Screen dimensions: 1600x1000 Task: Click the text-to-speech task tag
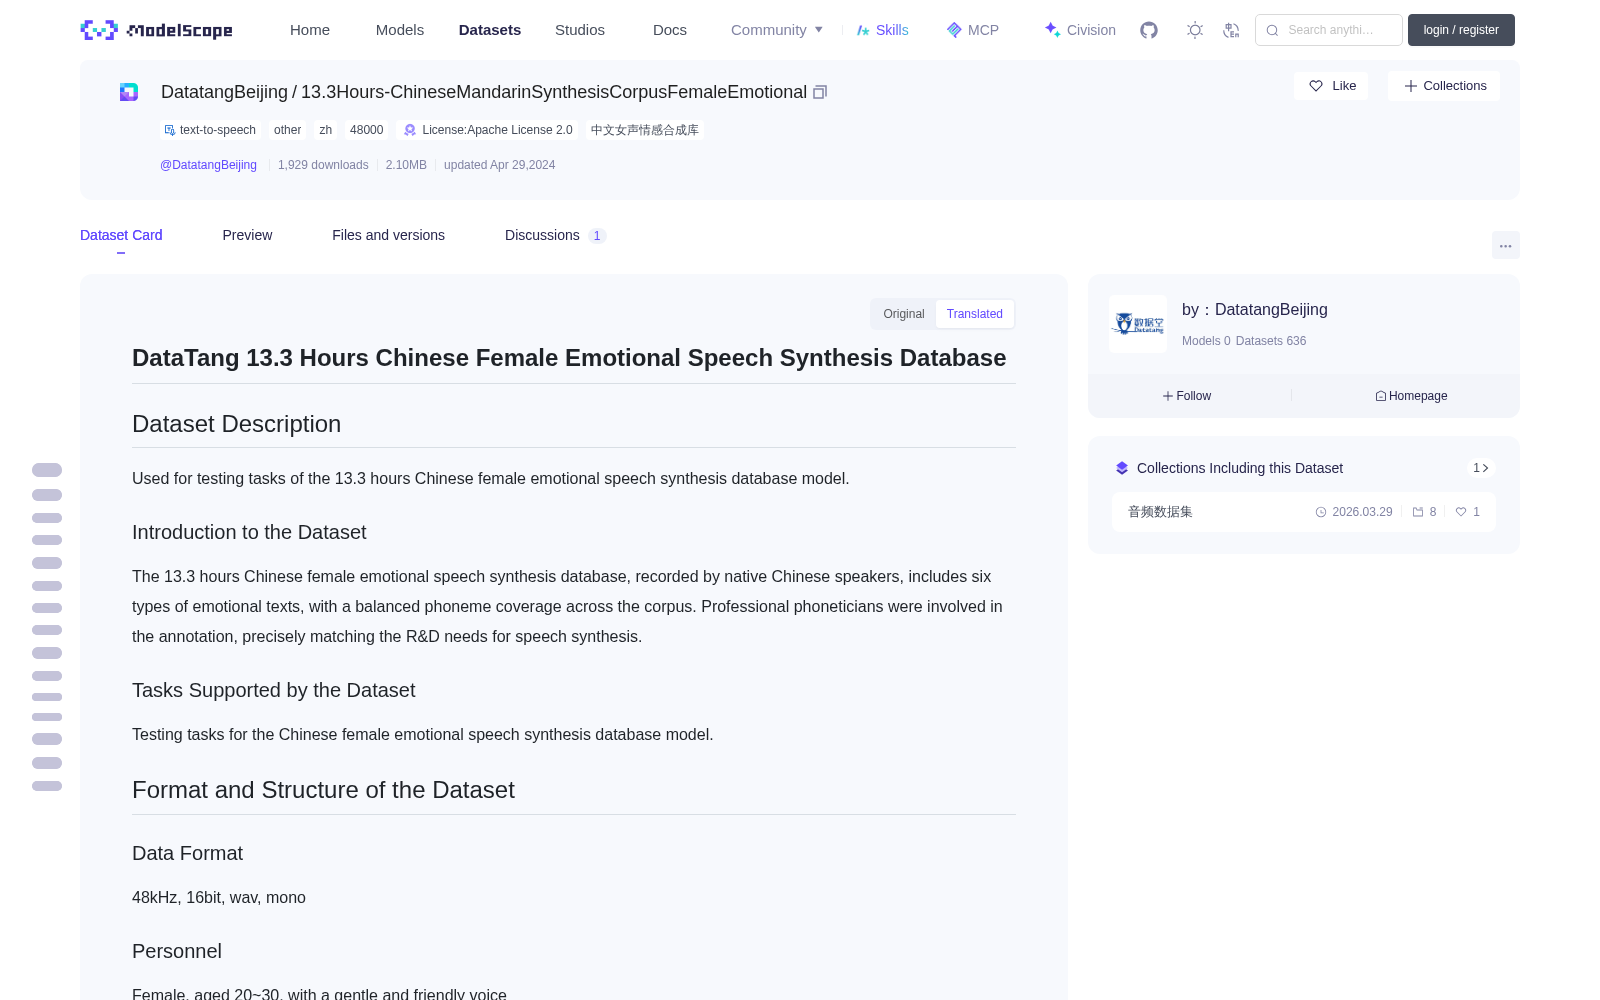[x=211, y=130]
